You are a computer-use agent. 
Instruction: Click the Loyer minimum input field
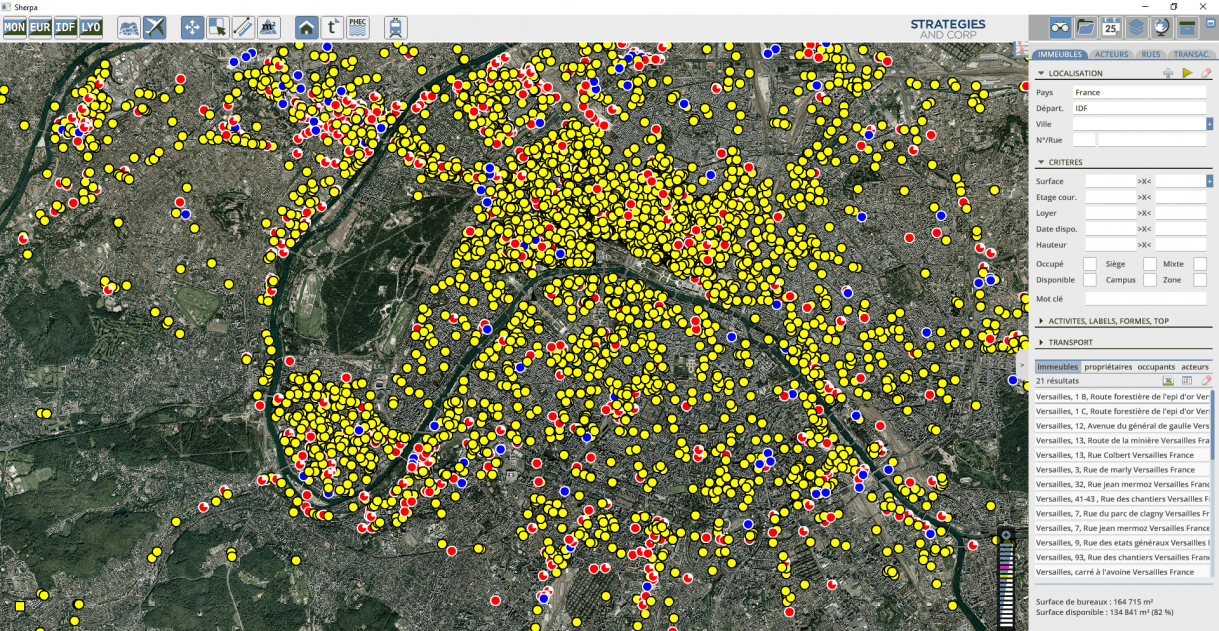(x=1110, y=213)
